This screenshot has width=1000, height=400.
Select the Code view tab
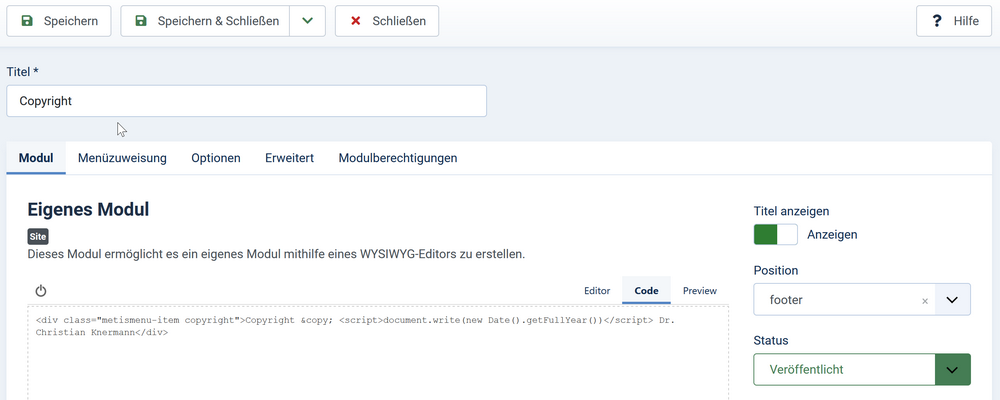pyautogui.click(x=646, y=290)
